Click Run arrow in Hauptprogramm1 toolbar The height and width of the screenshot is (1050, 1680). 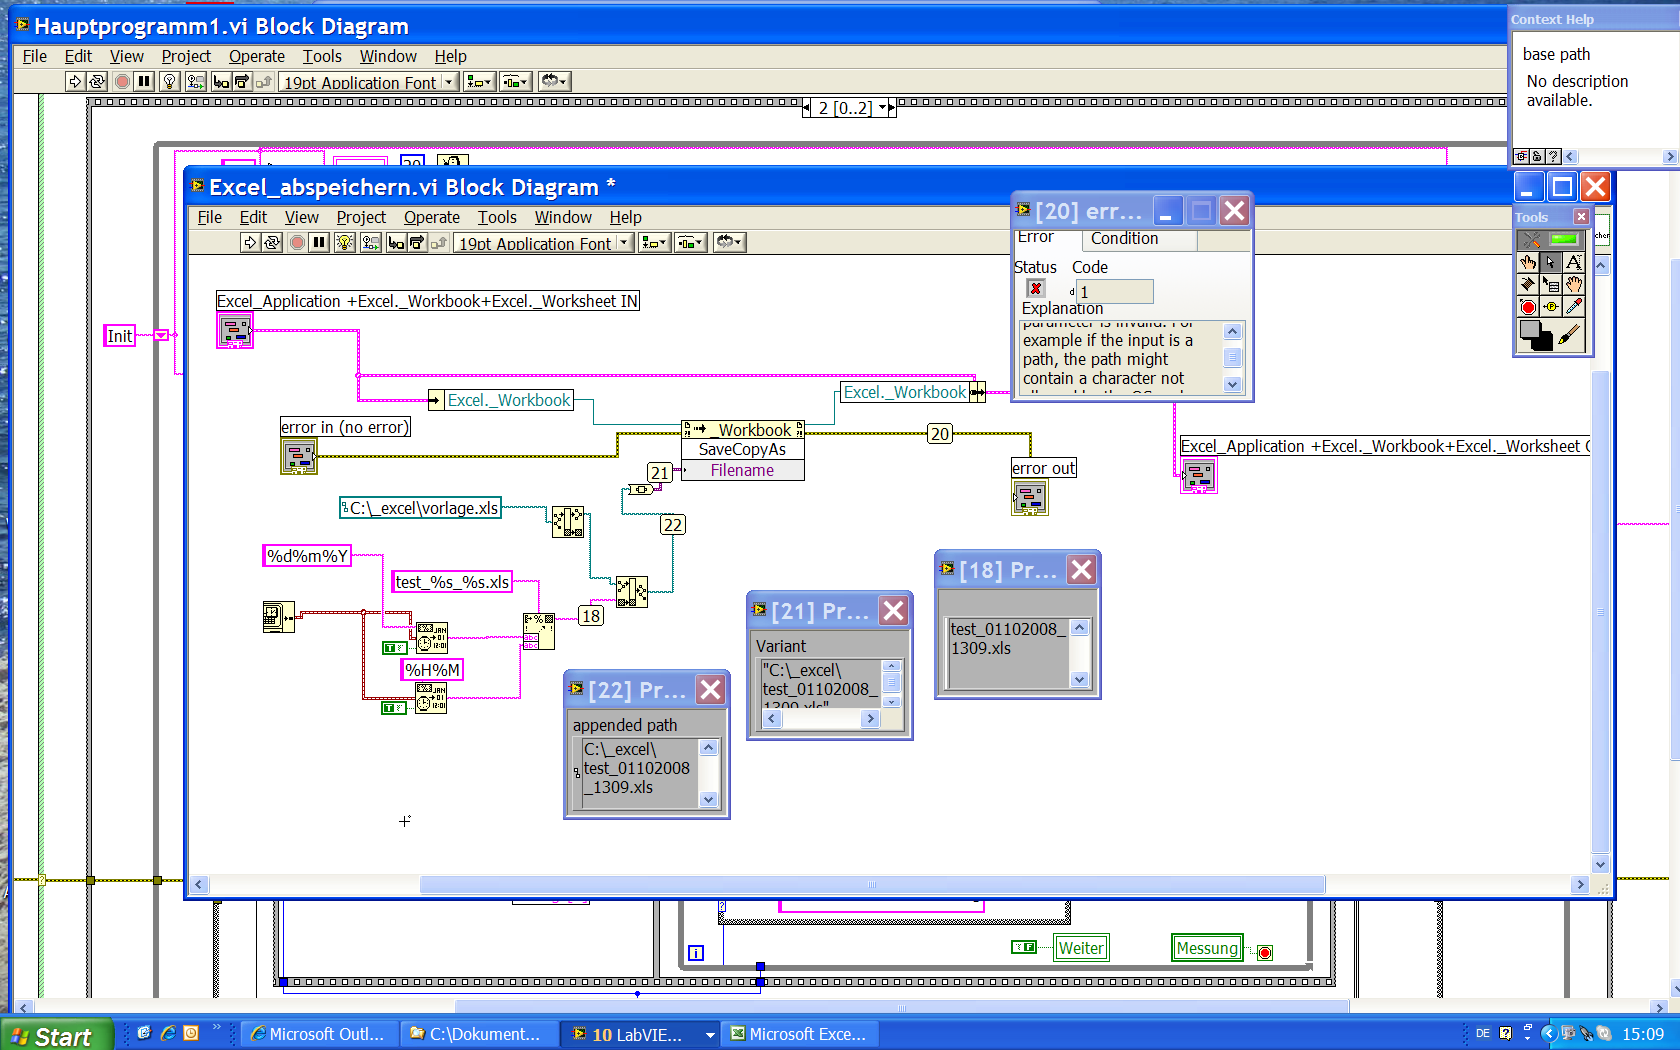(75, 81)
